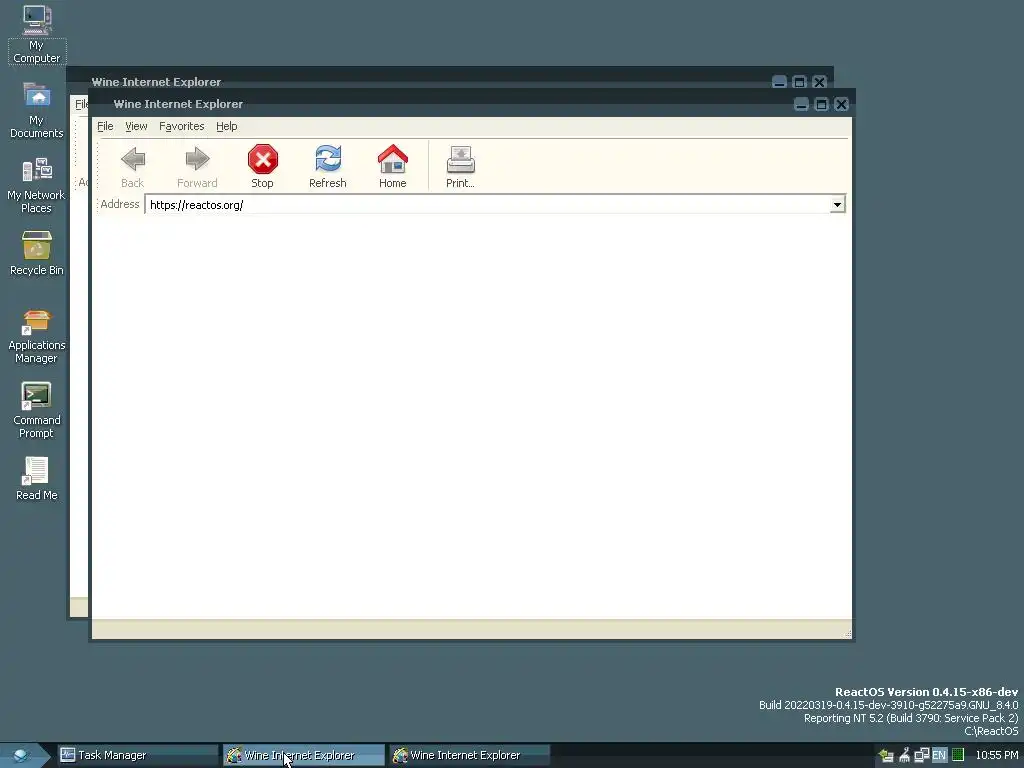Screen dimensions: 1024x768
Task: Click the resize grip in the status bar corner
Action: point(847,633)
